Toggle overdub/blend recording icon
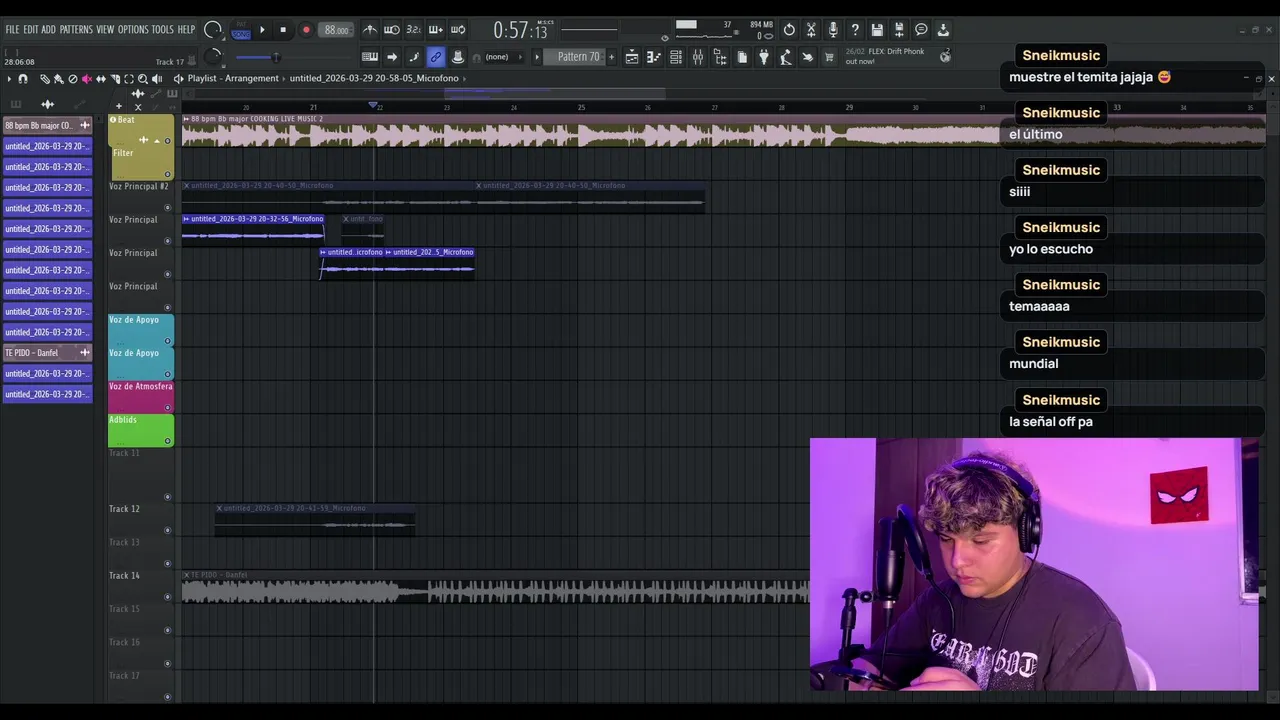This screenshot has width=1280, height=720. coord(436,30)
